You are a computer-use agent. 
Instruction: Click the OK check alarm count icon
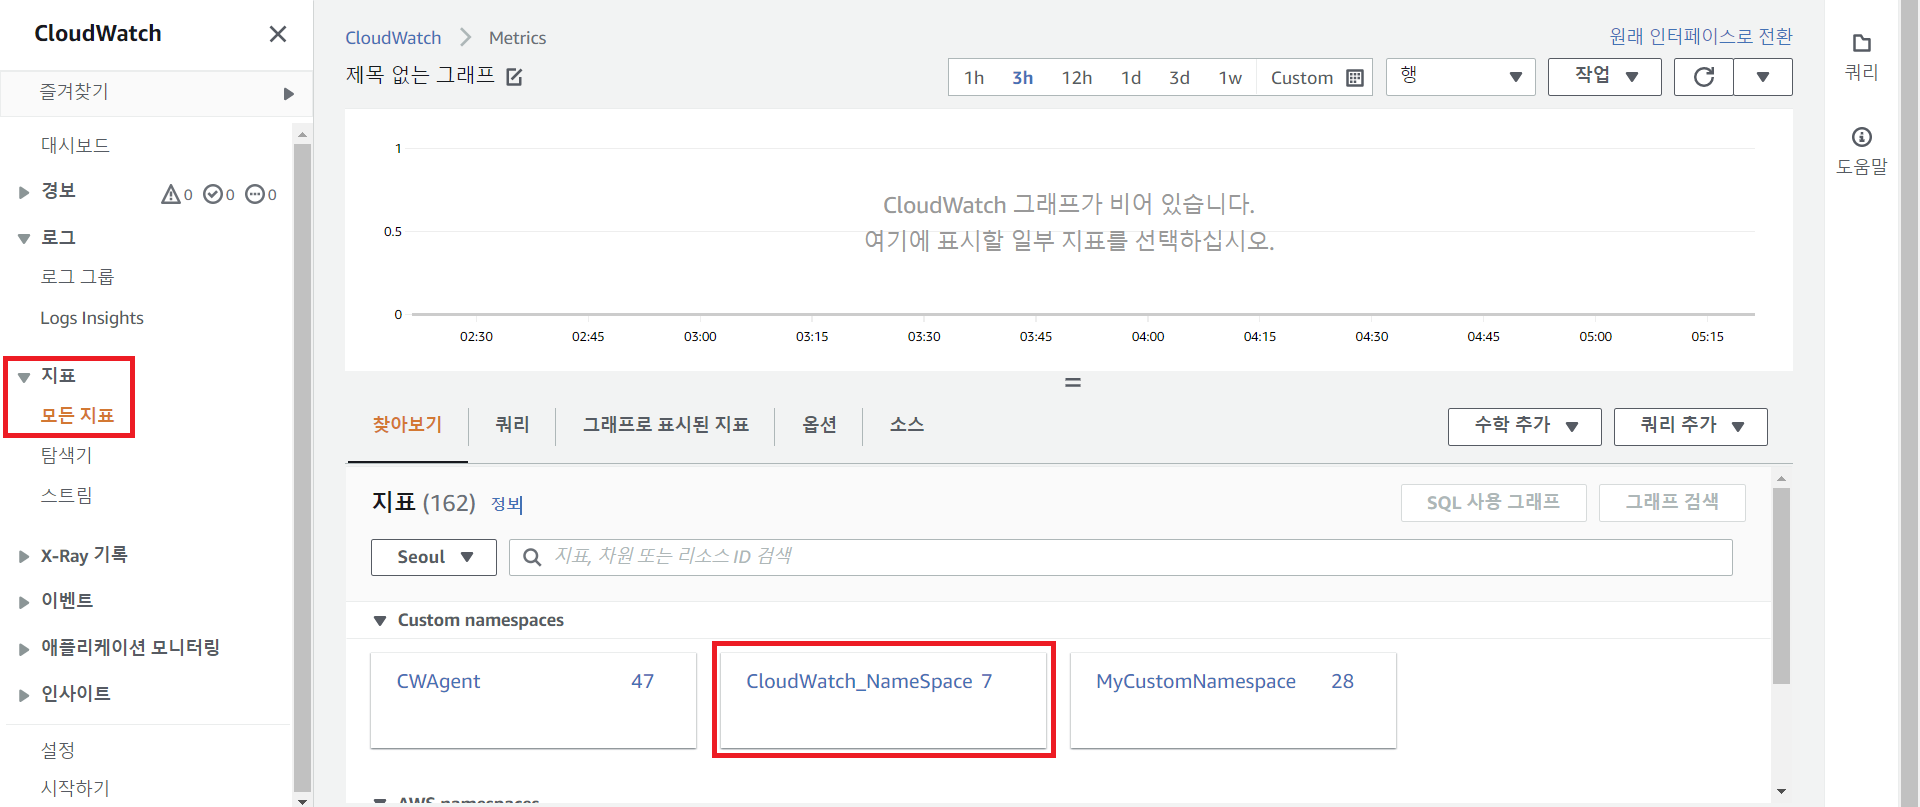point(213,194)
